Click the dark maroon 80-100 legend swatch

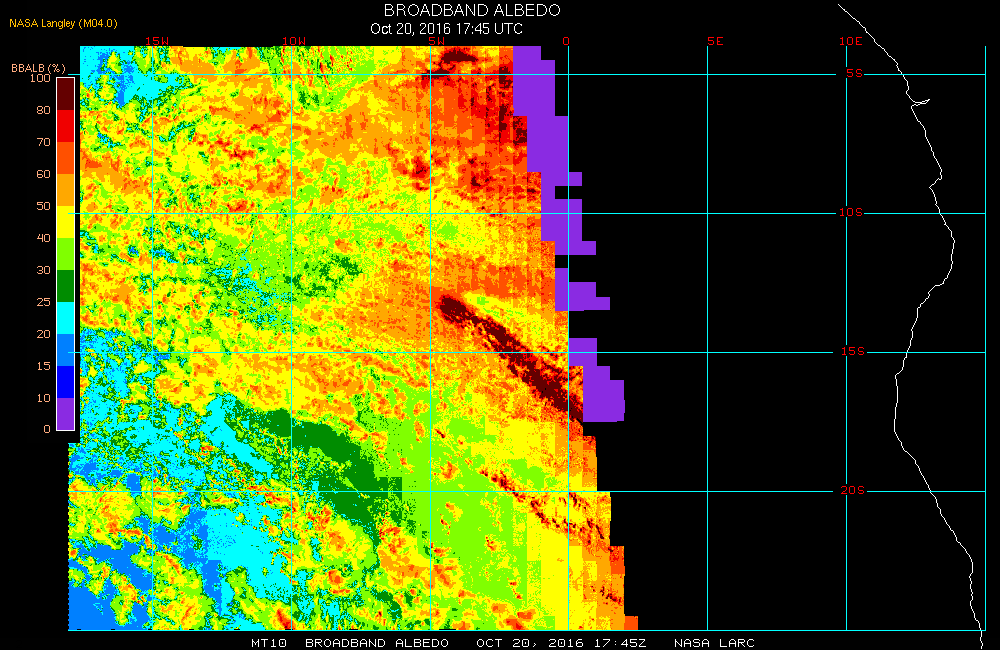(66, 94)
